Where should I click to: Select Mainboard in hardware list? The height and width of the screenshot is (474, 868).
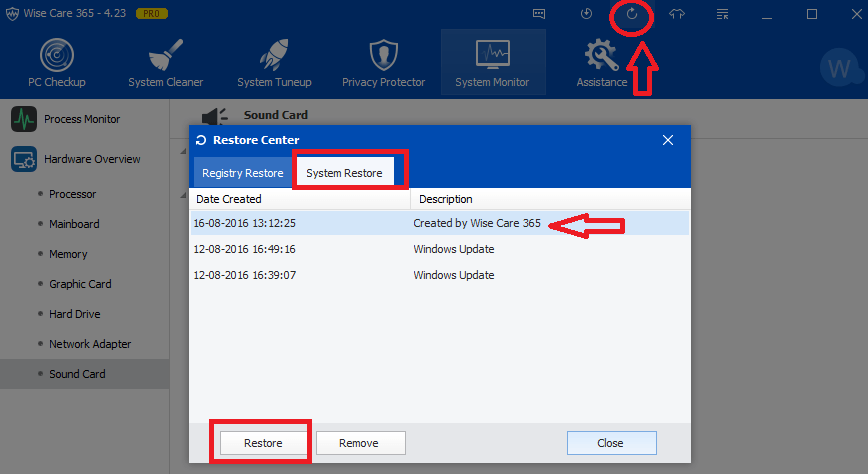tap(74, 224)
